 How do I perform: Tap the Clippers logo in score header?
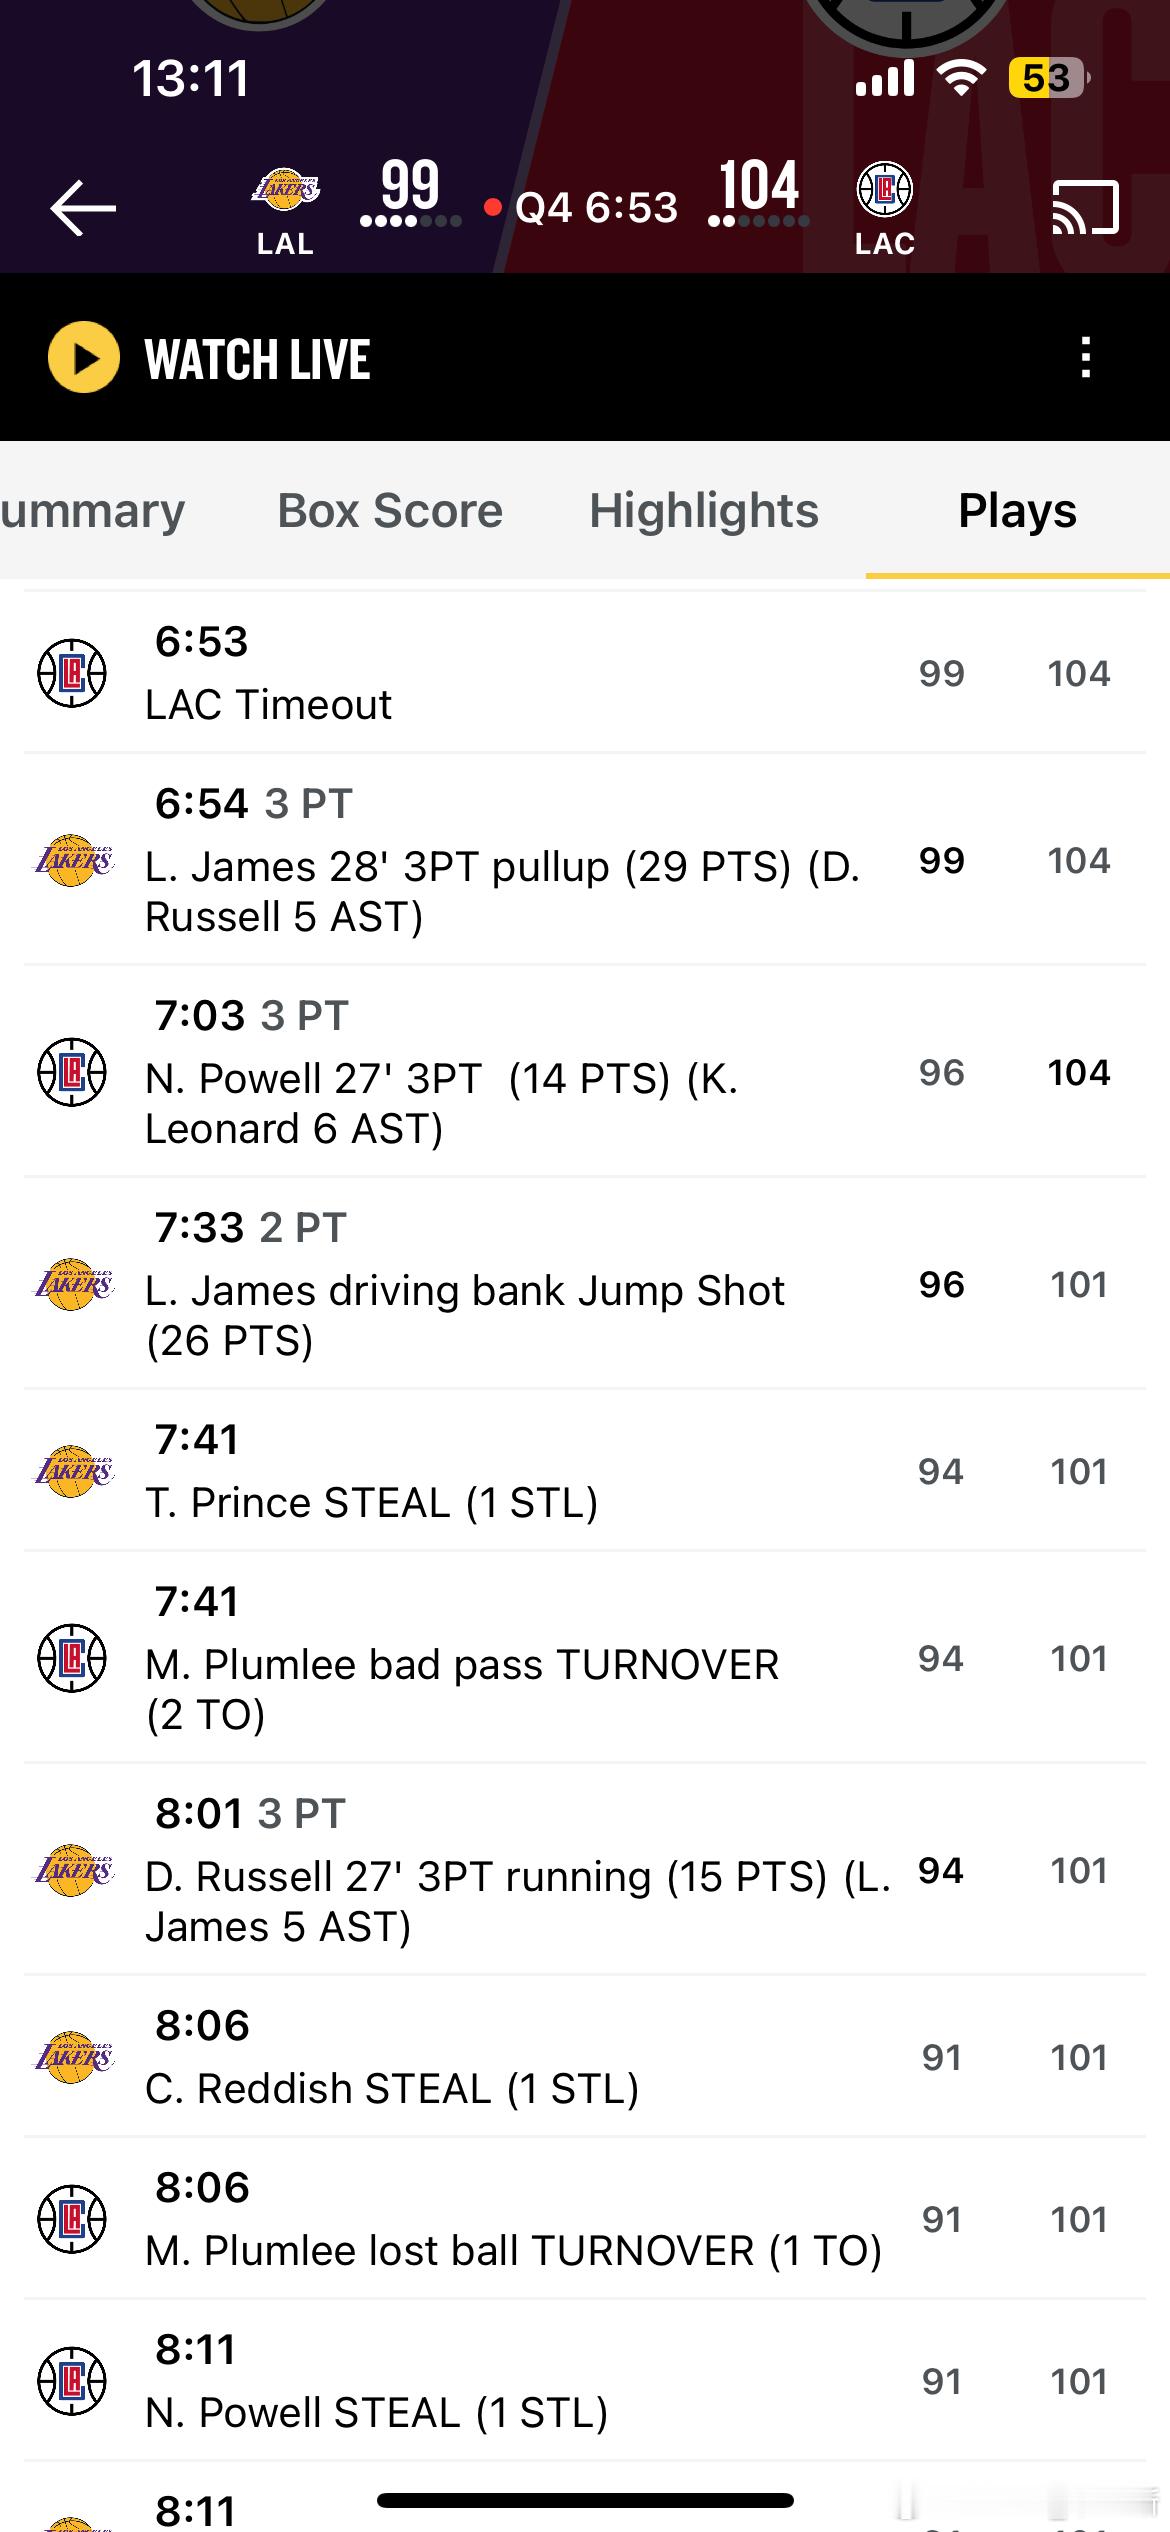point(885,189)
